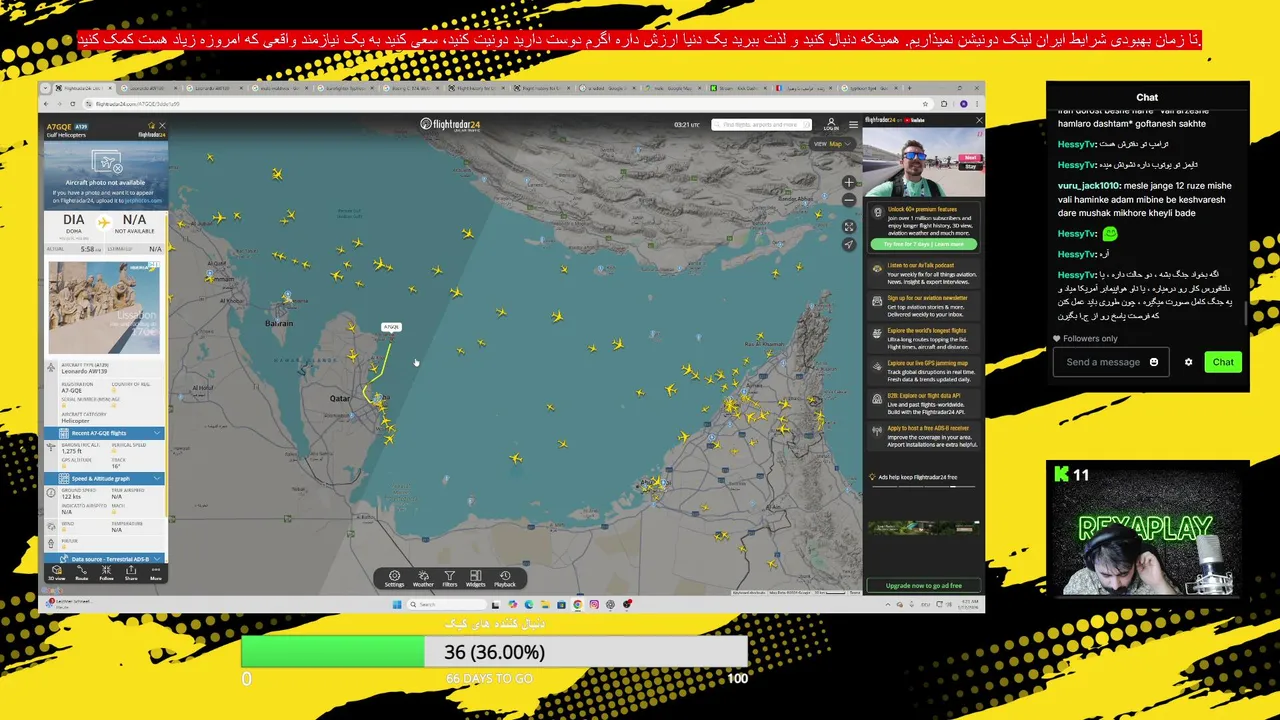Click the chat panel scrollbar
The image size is (1280, 720).
(x=1245, y=312)
